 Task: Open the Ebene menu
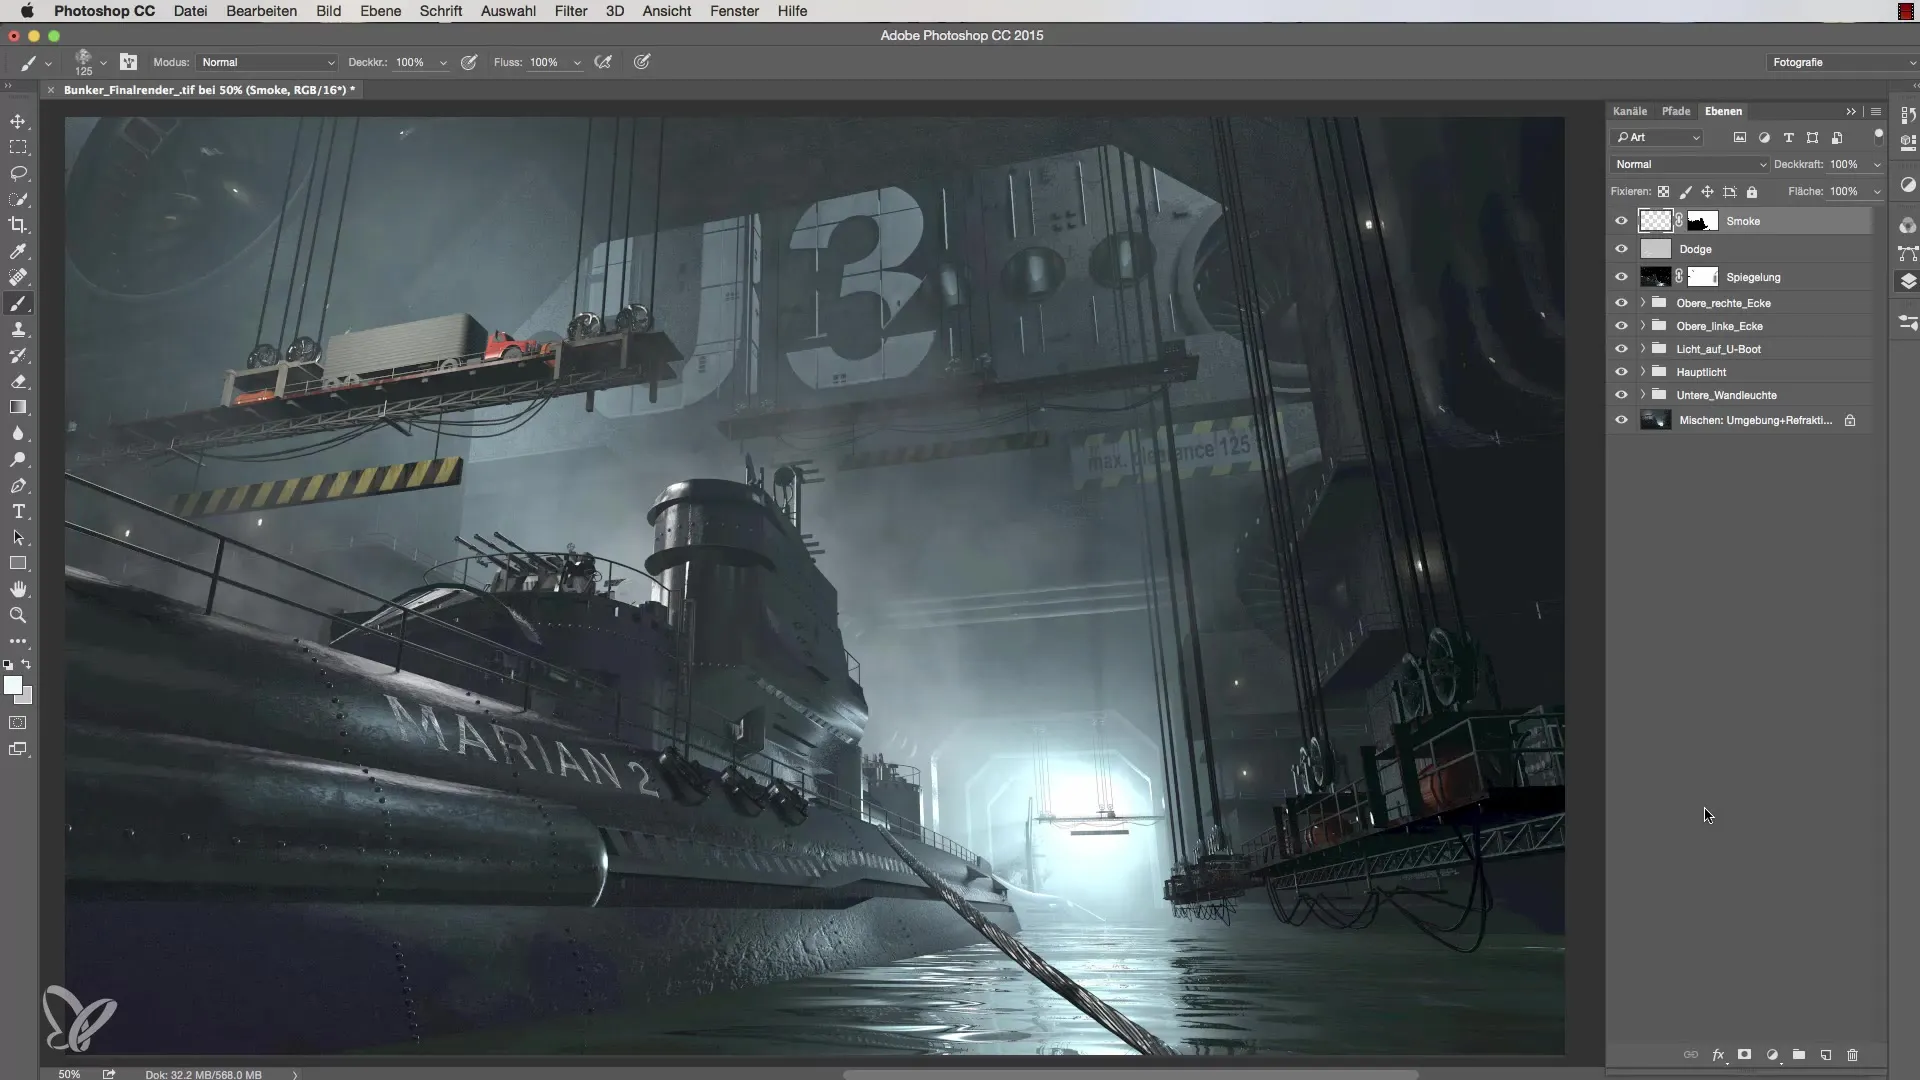pos(380,11)
